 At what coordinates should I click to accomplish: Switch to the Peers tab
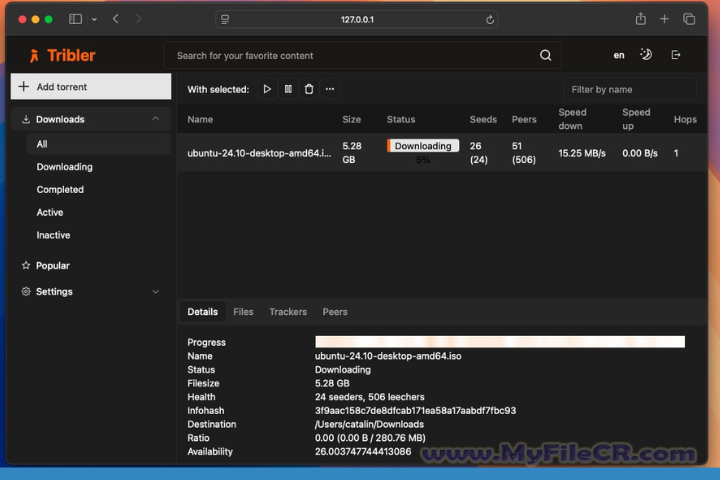pos(335,311)
